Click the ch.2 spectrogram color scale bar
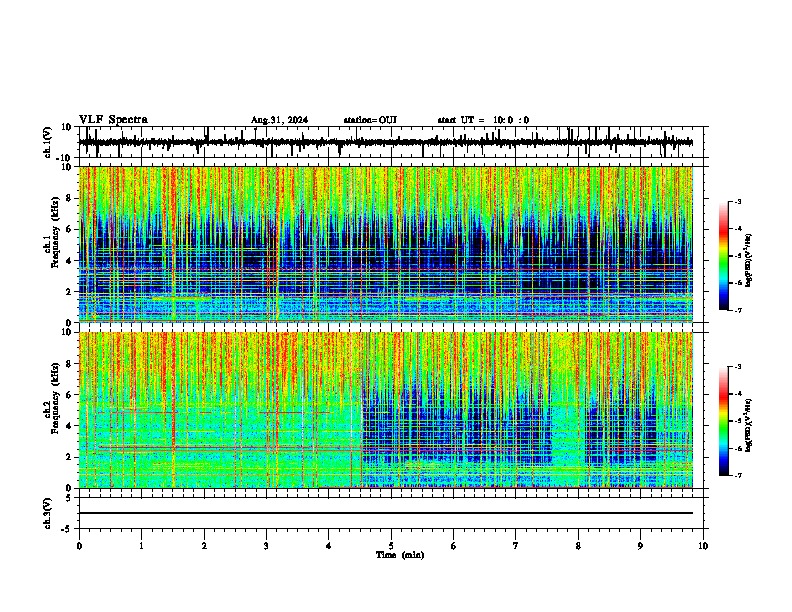The image size is (792, 612). point(724,421)
